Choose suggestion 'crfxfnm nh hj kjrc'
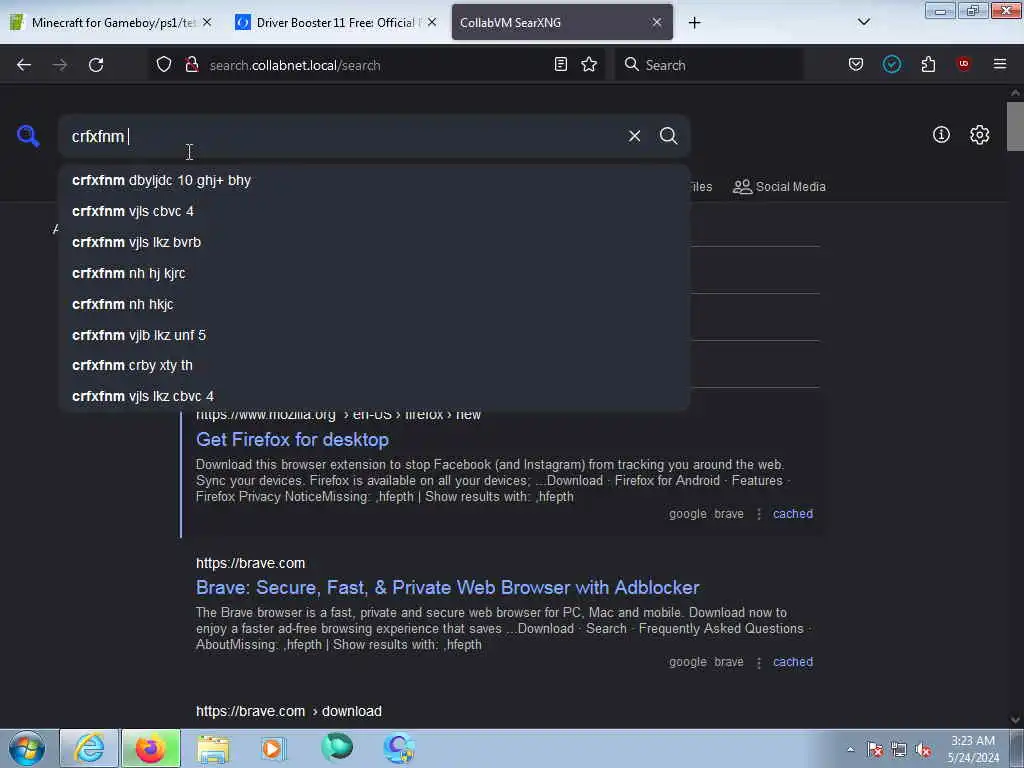The height and width of the screenshot is (768, 1024). click(x=374, y=273)
